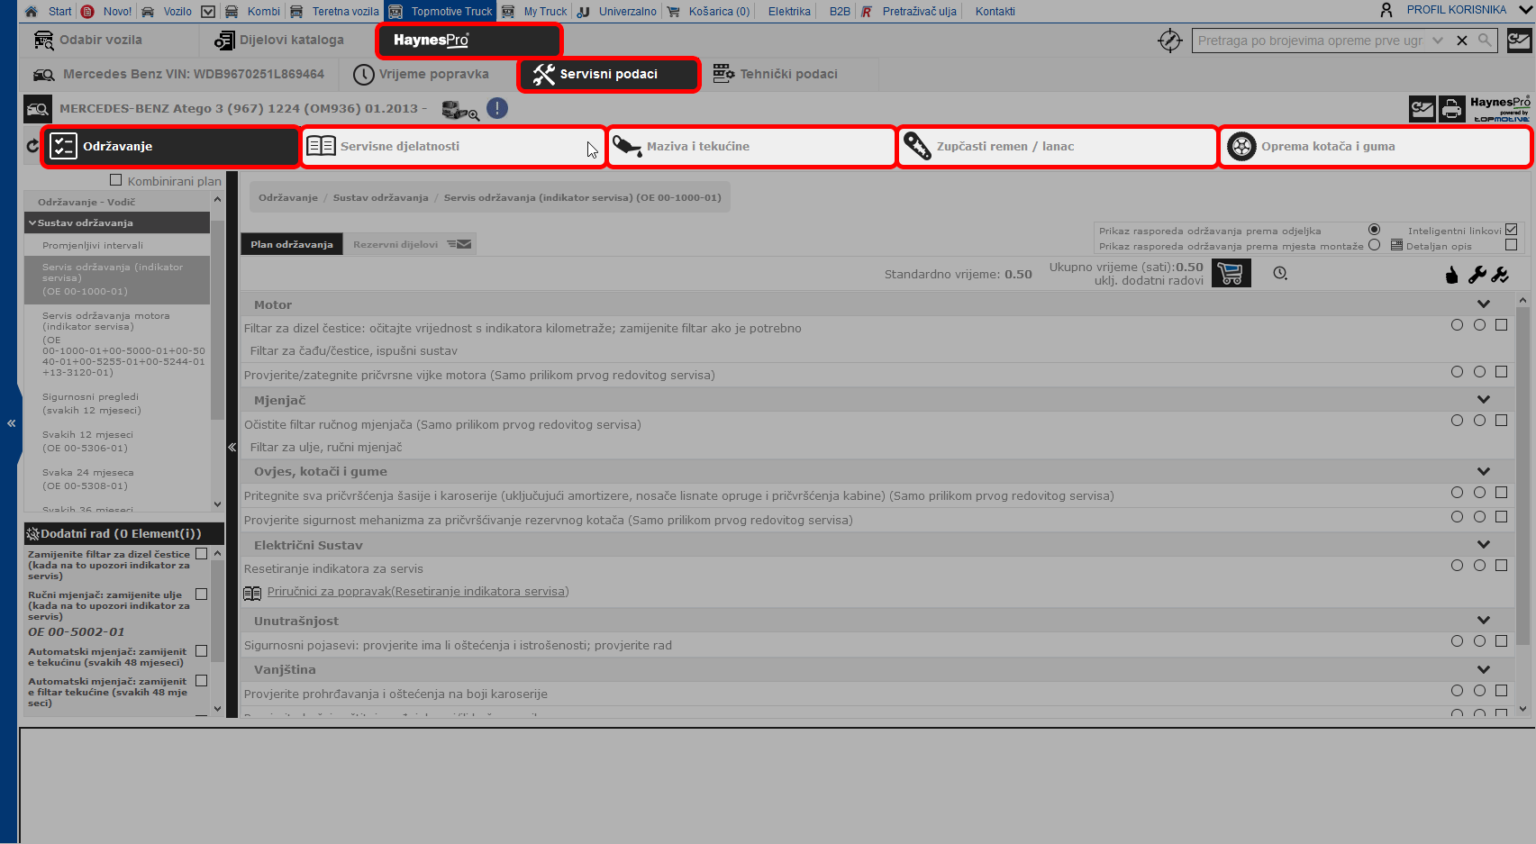Open the PROFIL KORISNIKA dropdown arrow

[x=1525, y=10]
